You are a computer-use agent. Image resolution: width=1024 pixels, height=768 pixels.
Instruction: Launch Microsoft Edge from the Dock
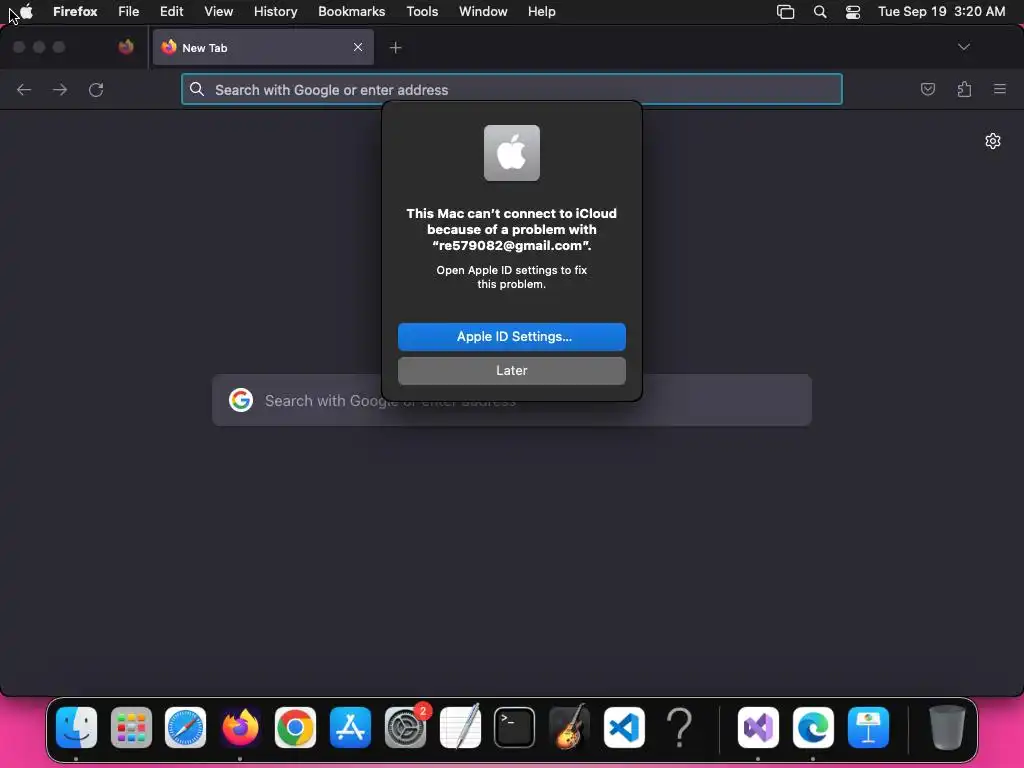coord(813,728)
